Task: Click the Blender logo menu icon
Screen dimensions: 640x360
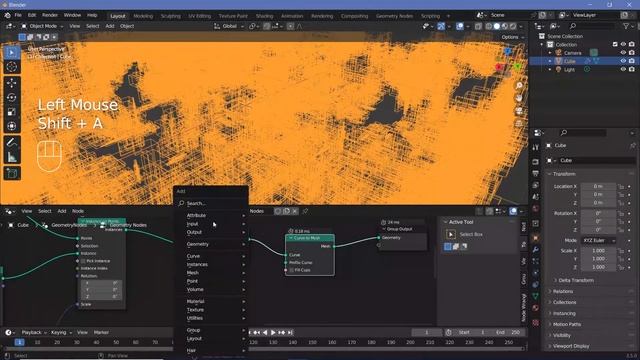Action: tap(7, 15)
